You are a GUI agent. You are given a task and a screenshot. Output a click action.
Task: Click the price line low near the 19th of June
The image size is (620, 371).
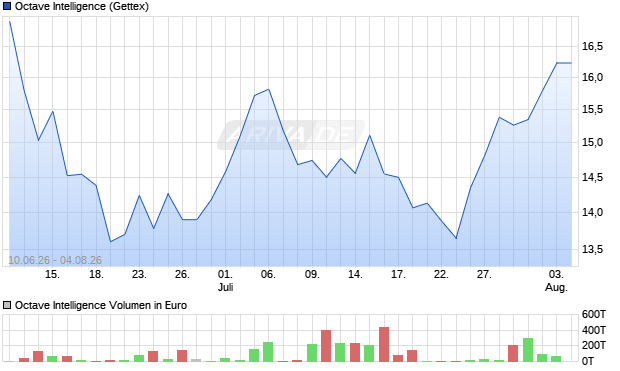point(110,241)
